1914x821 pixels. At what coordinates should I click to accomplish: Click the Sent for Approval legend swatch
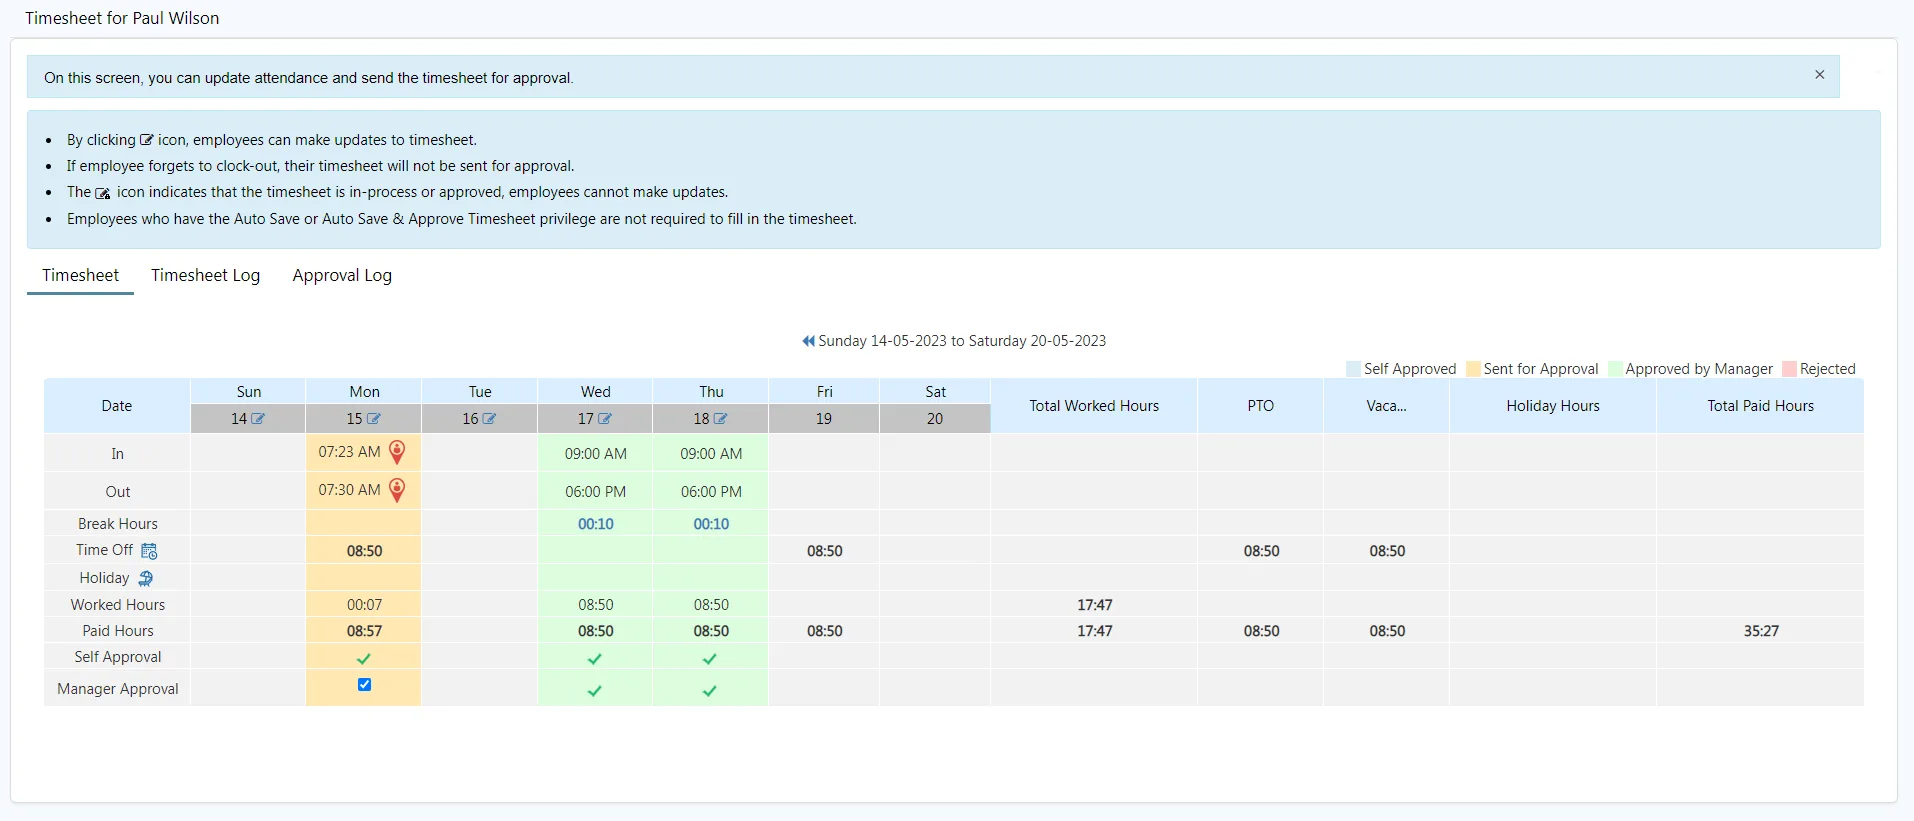click(1473, 369)
